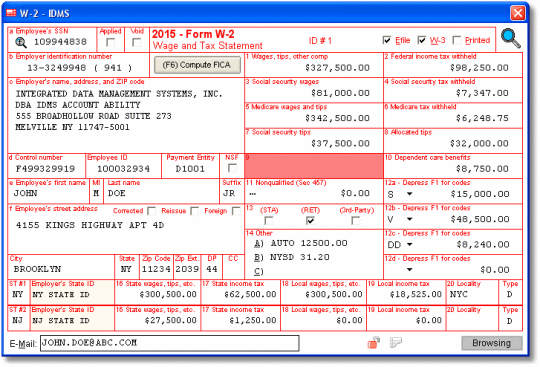Check the Reissue checkbox
The width and height of the screenshot is (540, 367).
(x=194, y=211)
